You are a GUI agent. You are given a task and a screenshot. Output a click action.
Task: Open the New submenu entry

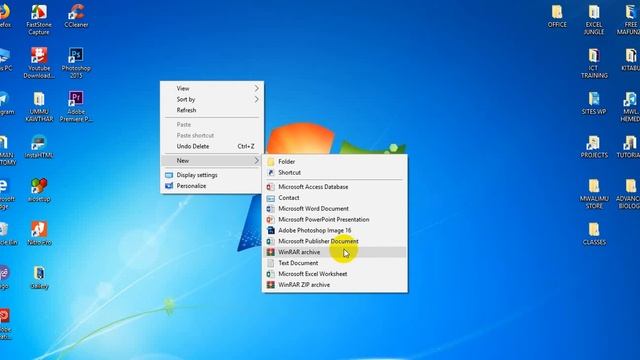point(212,160)
